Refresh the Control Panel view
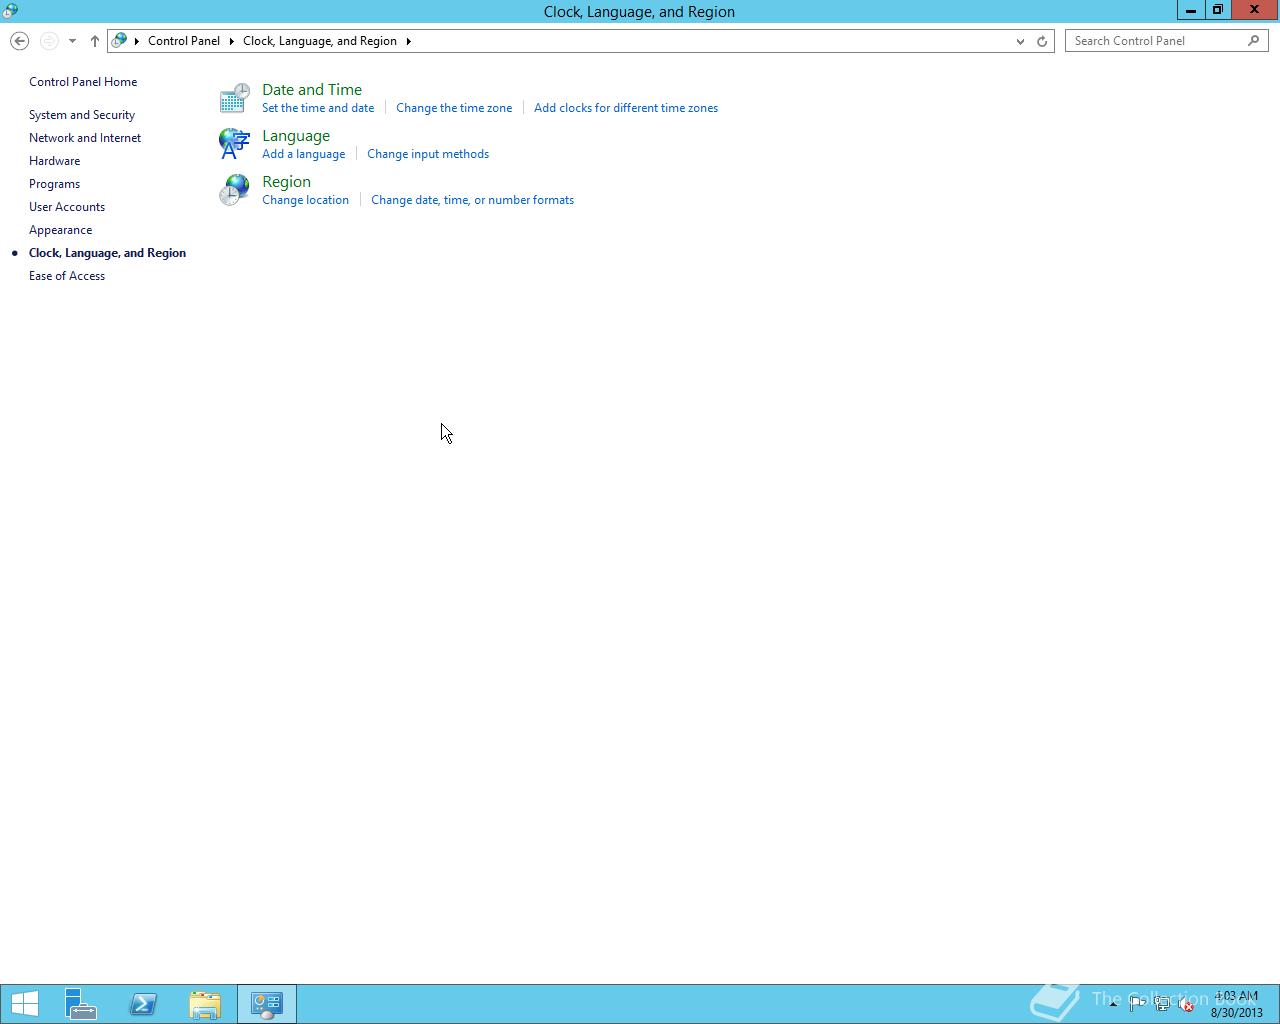1280x1024 pixels. tap(1042, 41)
